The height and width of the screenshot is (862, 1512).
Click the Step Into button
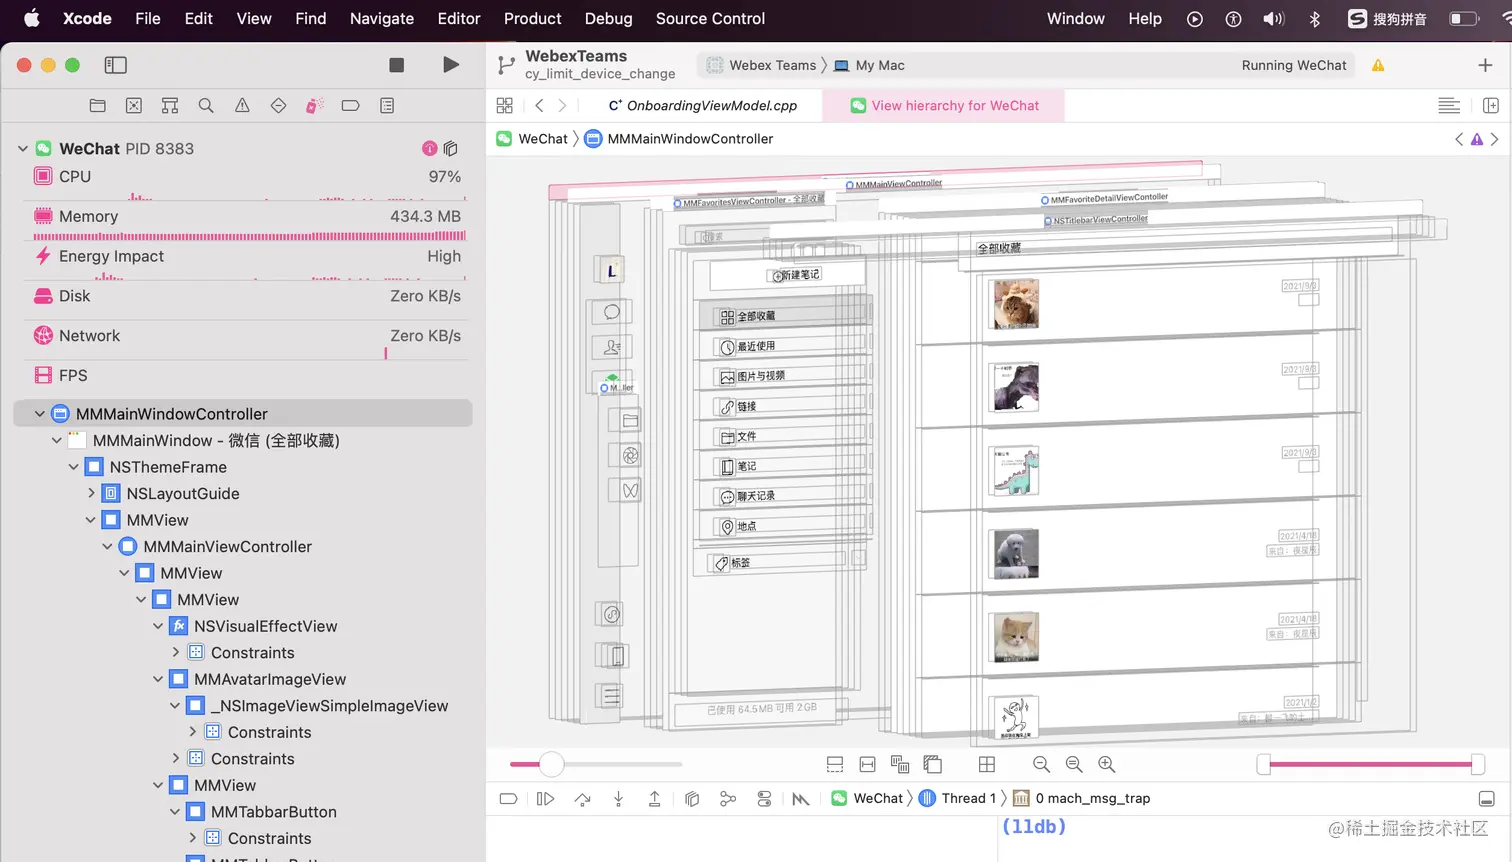pos(618,798)
